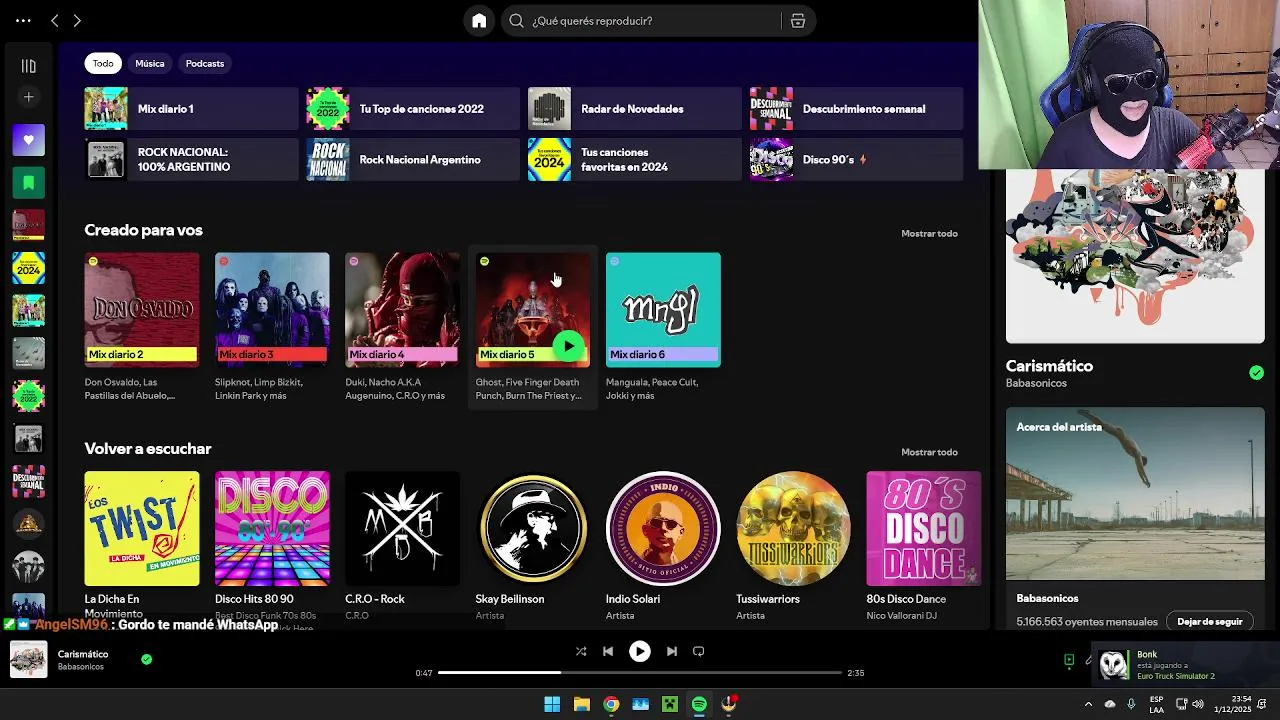Open the Mix diario 2 card

[x=142, y=327]
